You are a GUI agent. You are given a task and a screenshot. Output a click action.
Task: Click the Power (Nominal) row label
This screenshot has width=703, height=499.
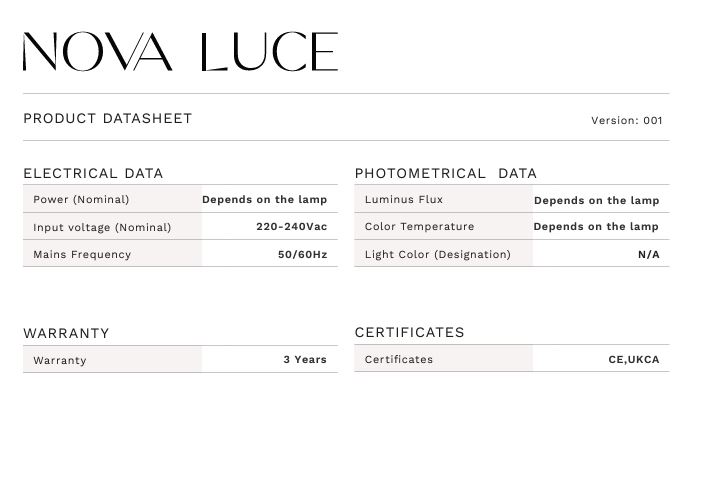click(x=81, y=200)
